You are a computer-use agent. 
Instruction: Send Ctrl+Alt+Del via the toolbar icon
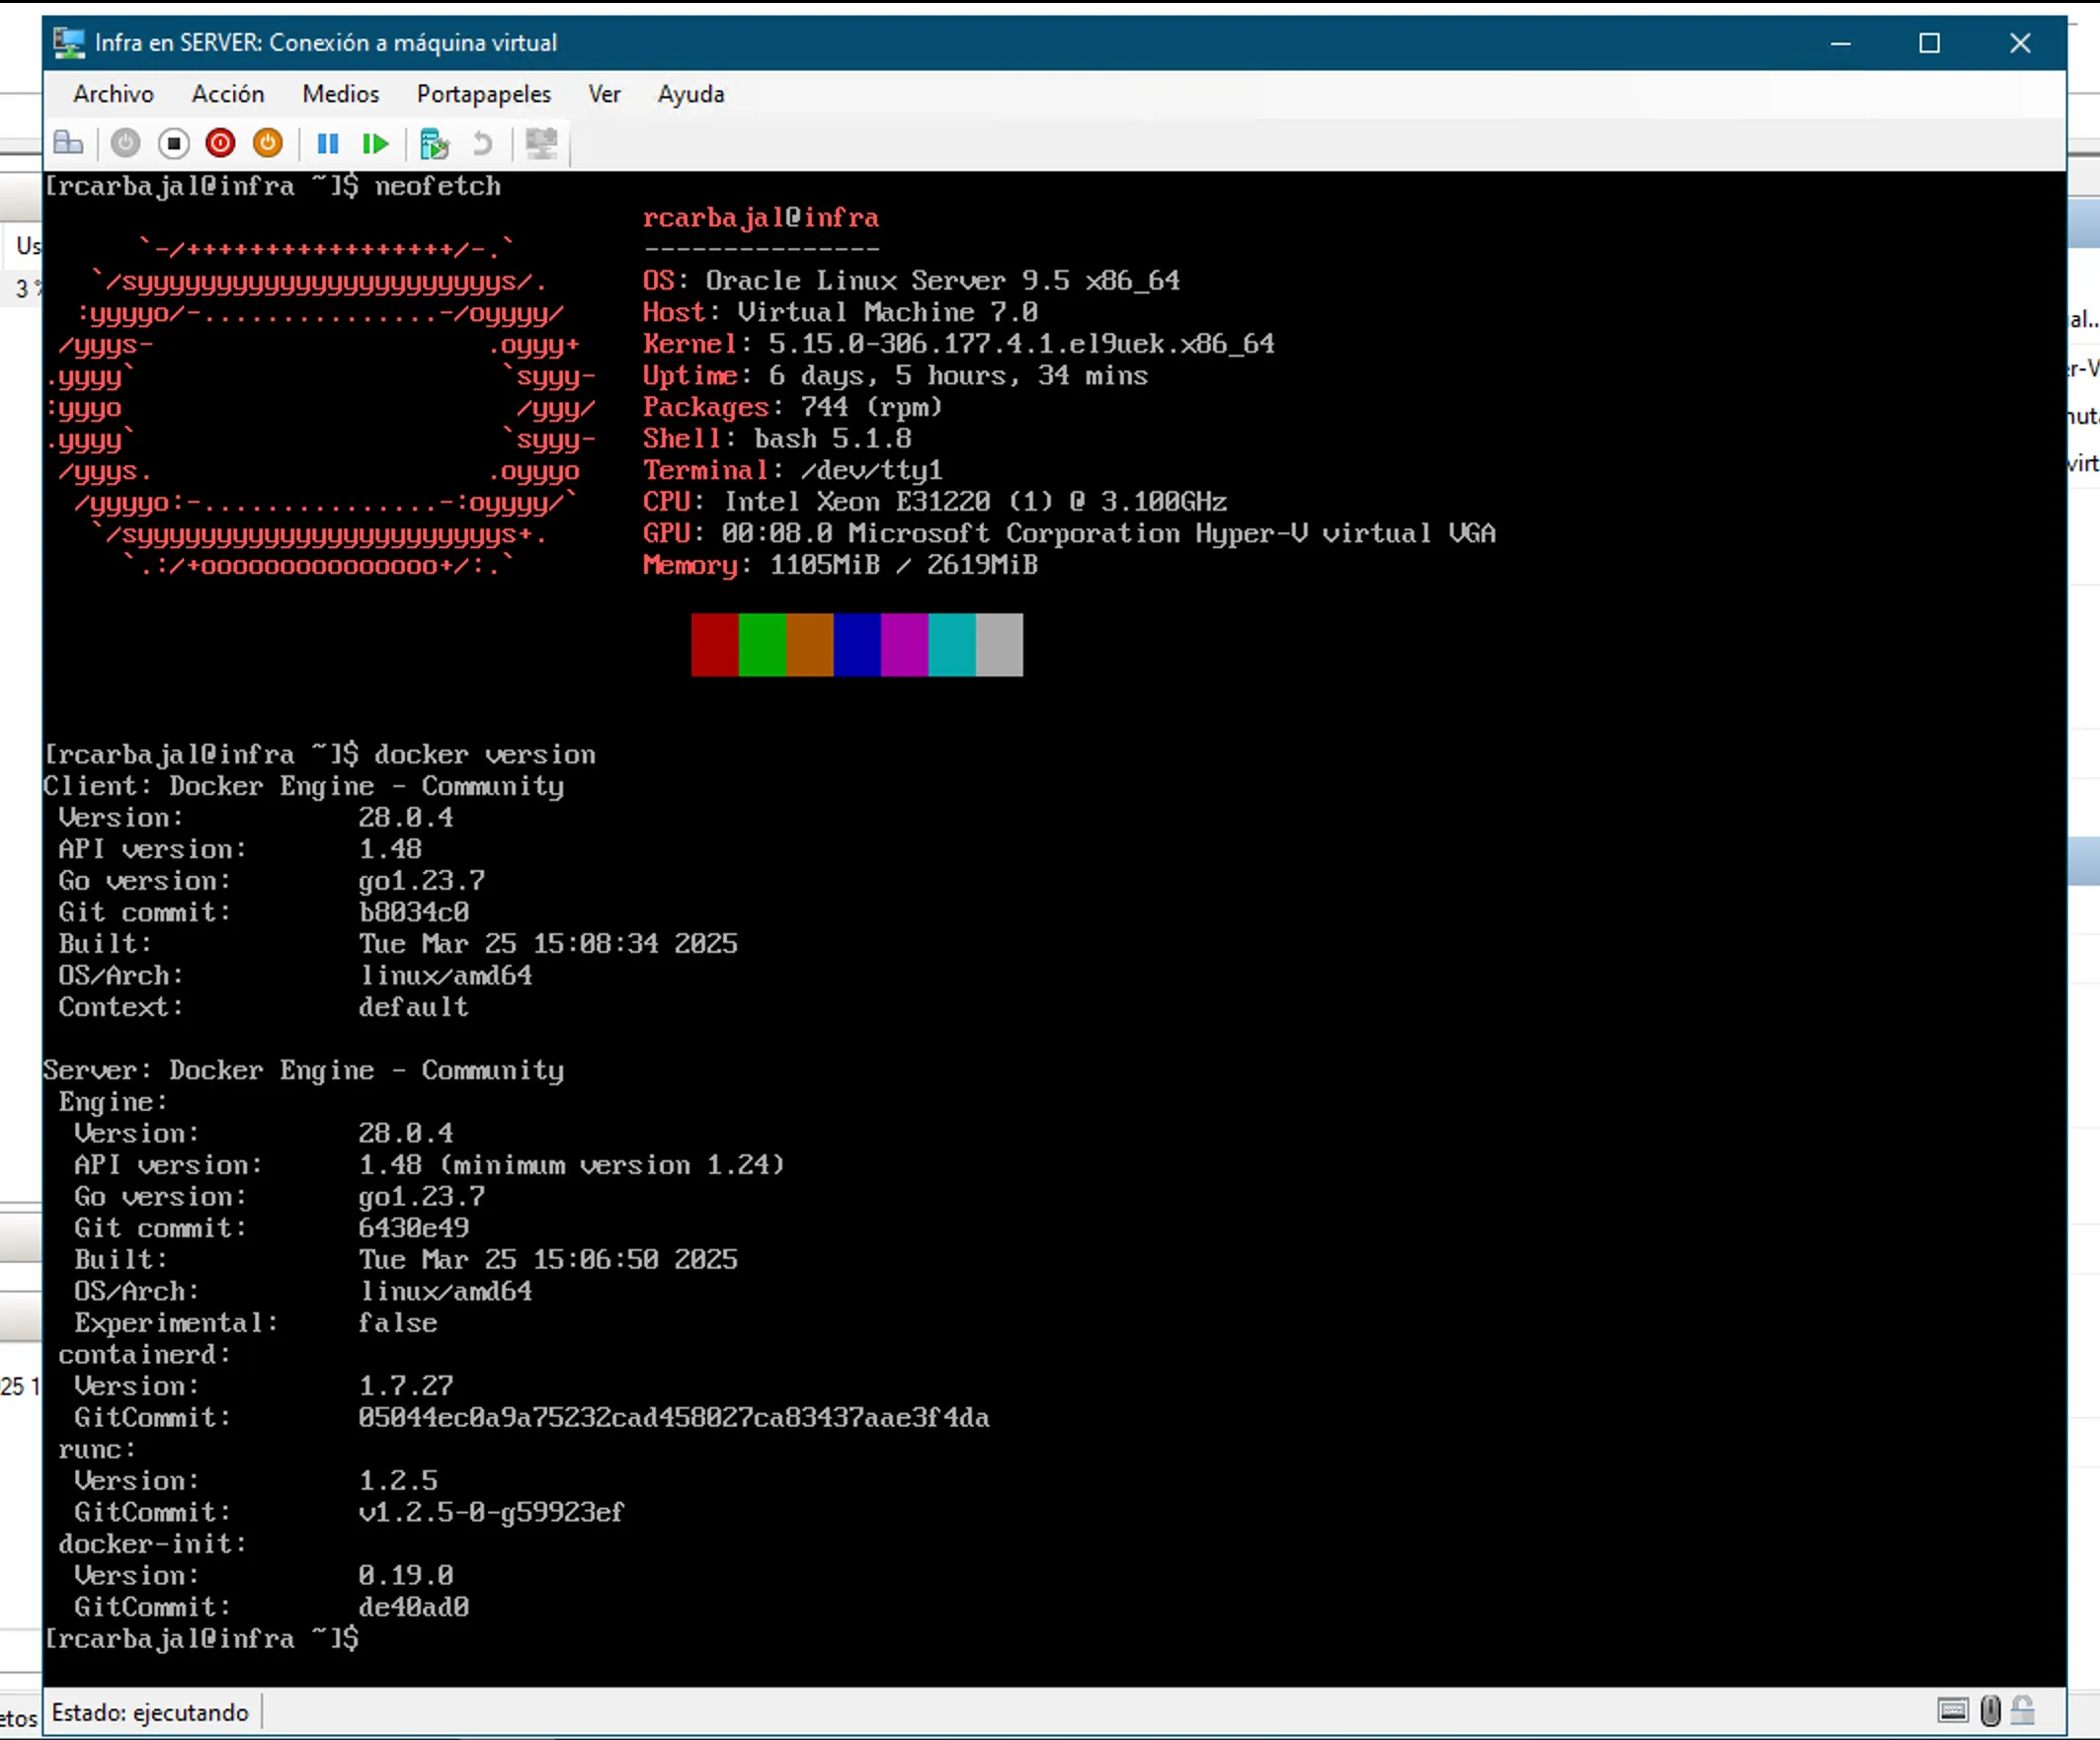click(x=68, y=144)
